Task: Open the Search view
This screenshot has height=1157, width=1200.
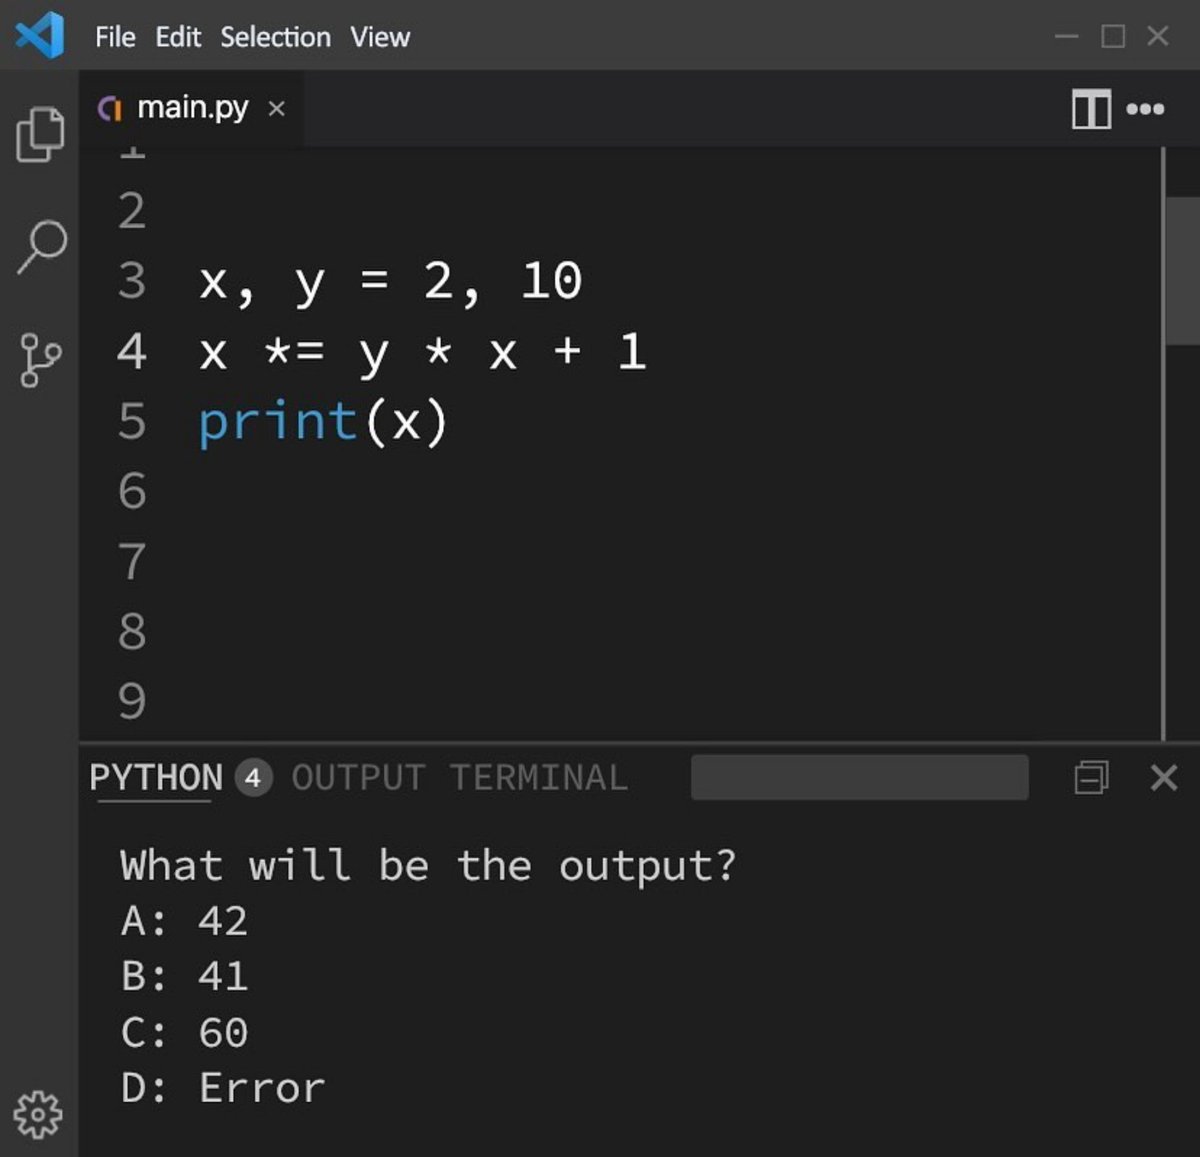Action: point(40,245)
